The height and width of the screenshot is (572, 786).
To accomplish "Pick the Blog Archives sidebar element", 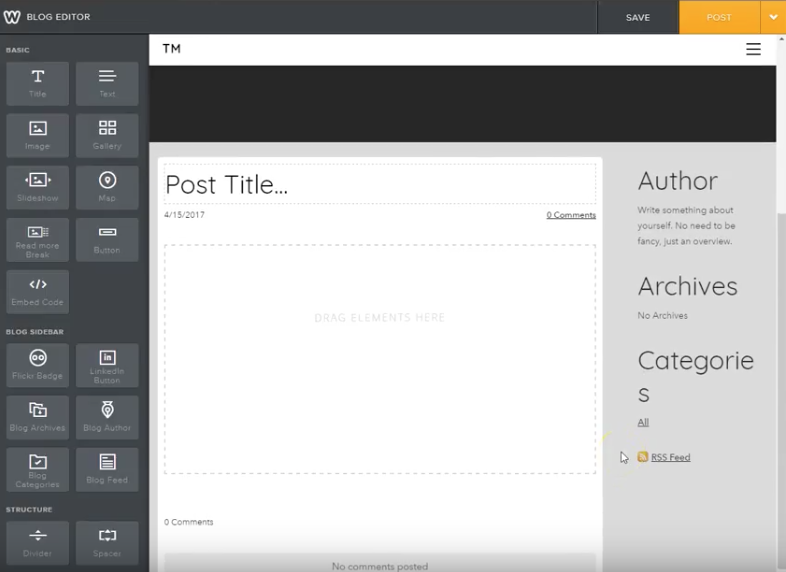I will (38, 417).
